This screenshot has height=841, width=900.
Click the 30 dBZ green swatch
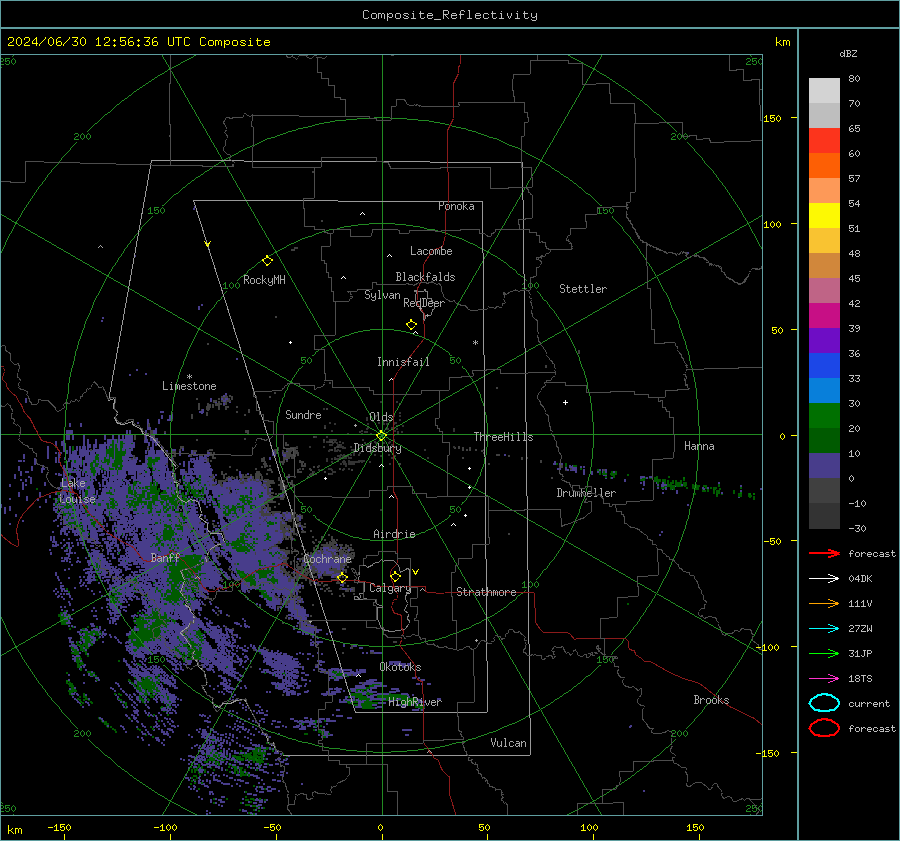tap(824, 416)
